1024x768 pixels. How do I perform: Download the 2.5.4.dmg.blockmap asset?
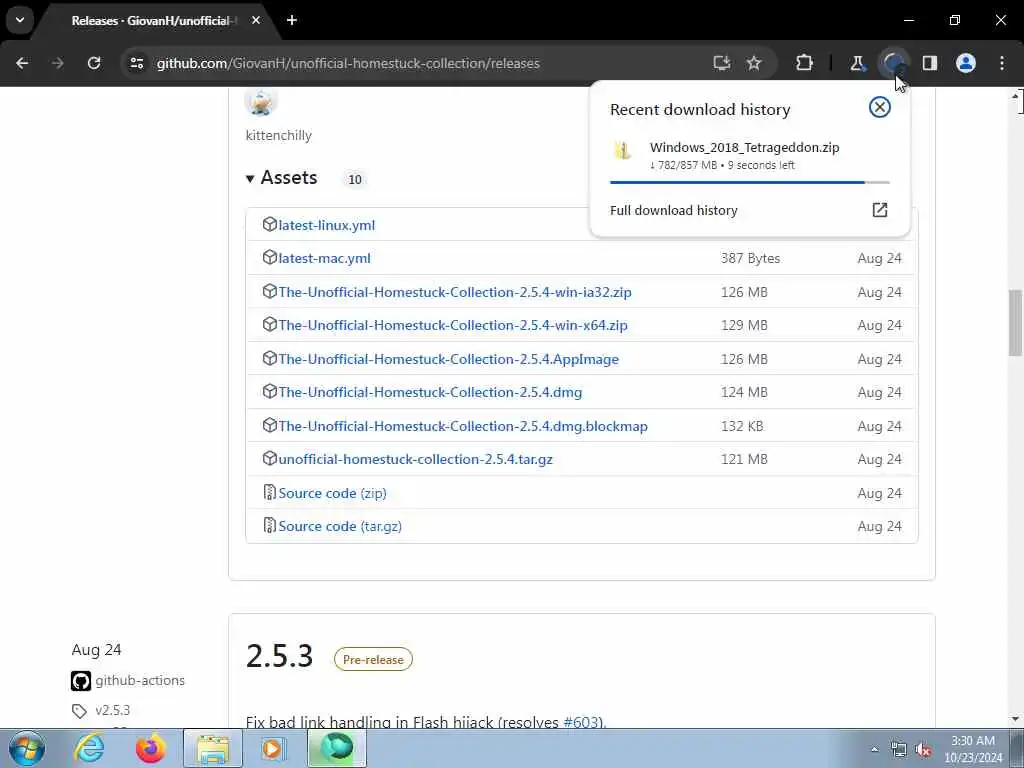[463, 426]
